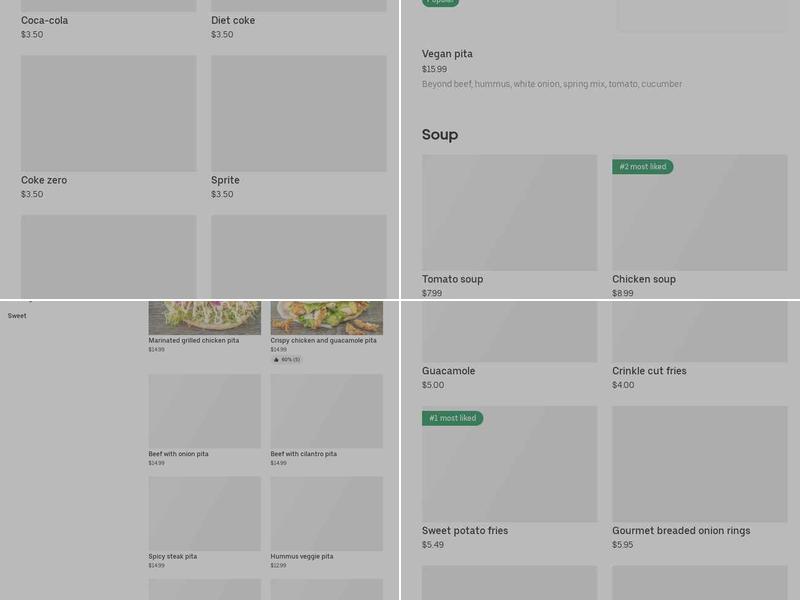Viewport: 800px width, 600px height.
Task: Open the Marinated grilled chicken pita photo
Action: [x=205, y=318]
